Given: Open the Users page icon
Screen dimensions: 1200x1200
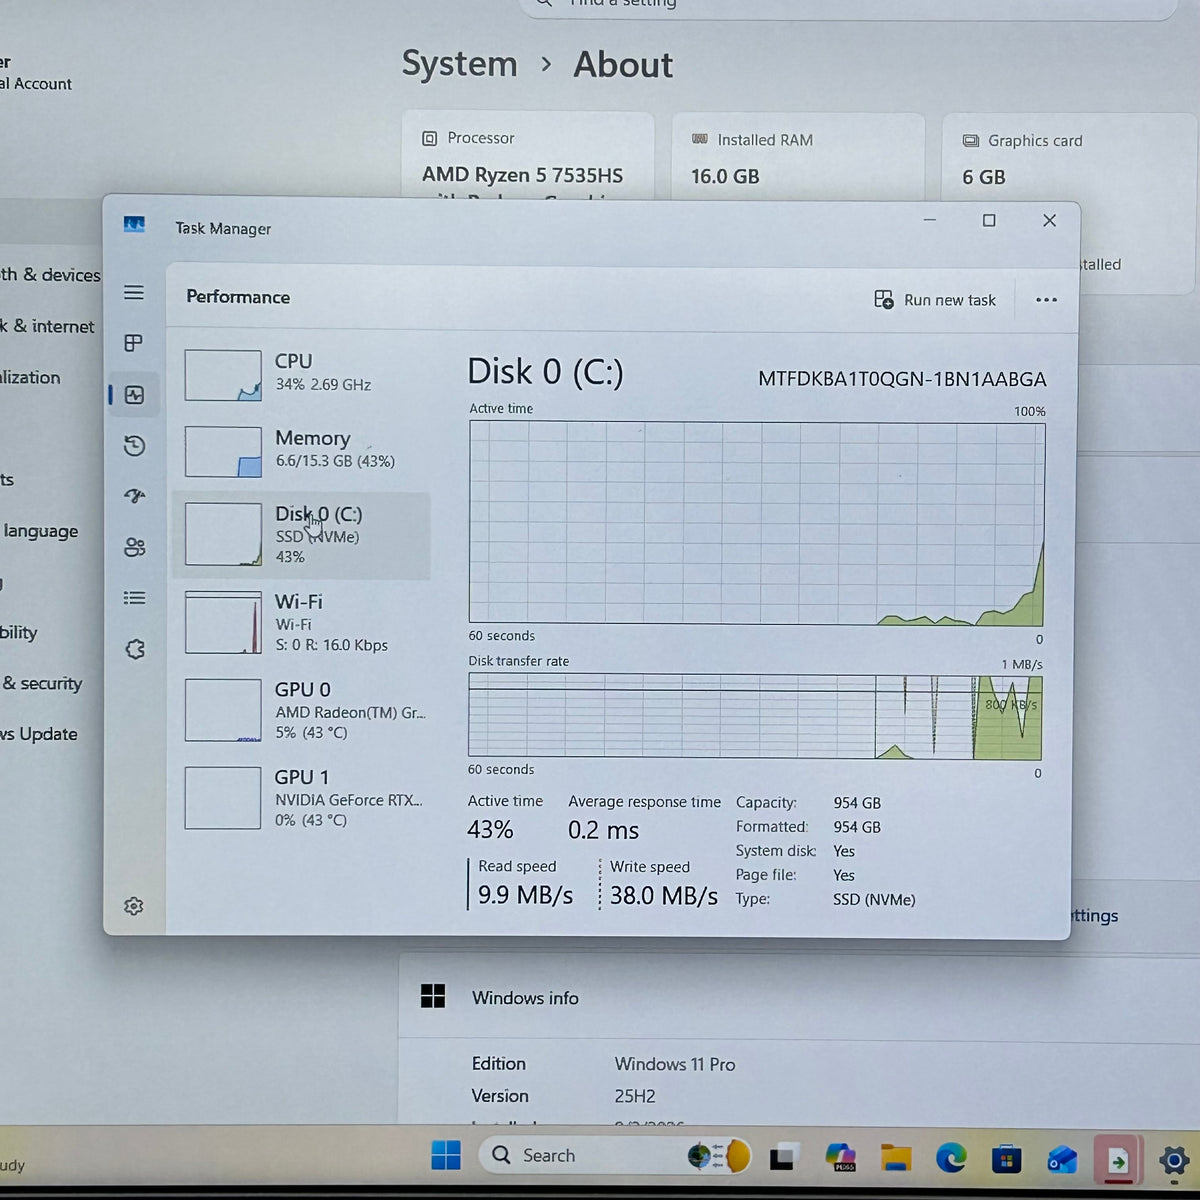Looking at the screenshot, I should (134, 547).
